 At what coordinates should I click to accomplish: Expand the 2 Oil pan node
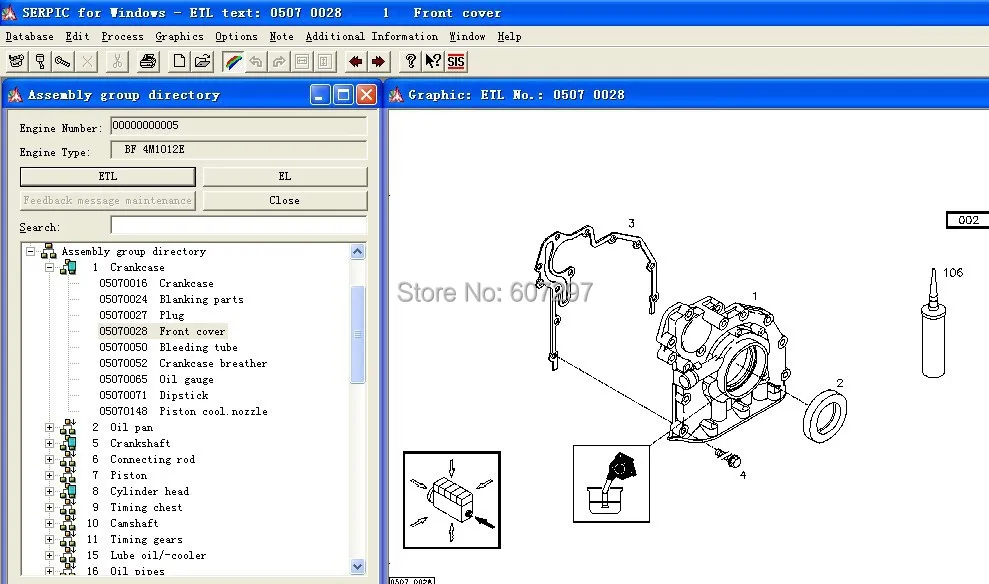point(50,428)
